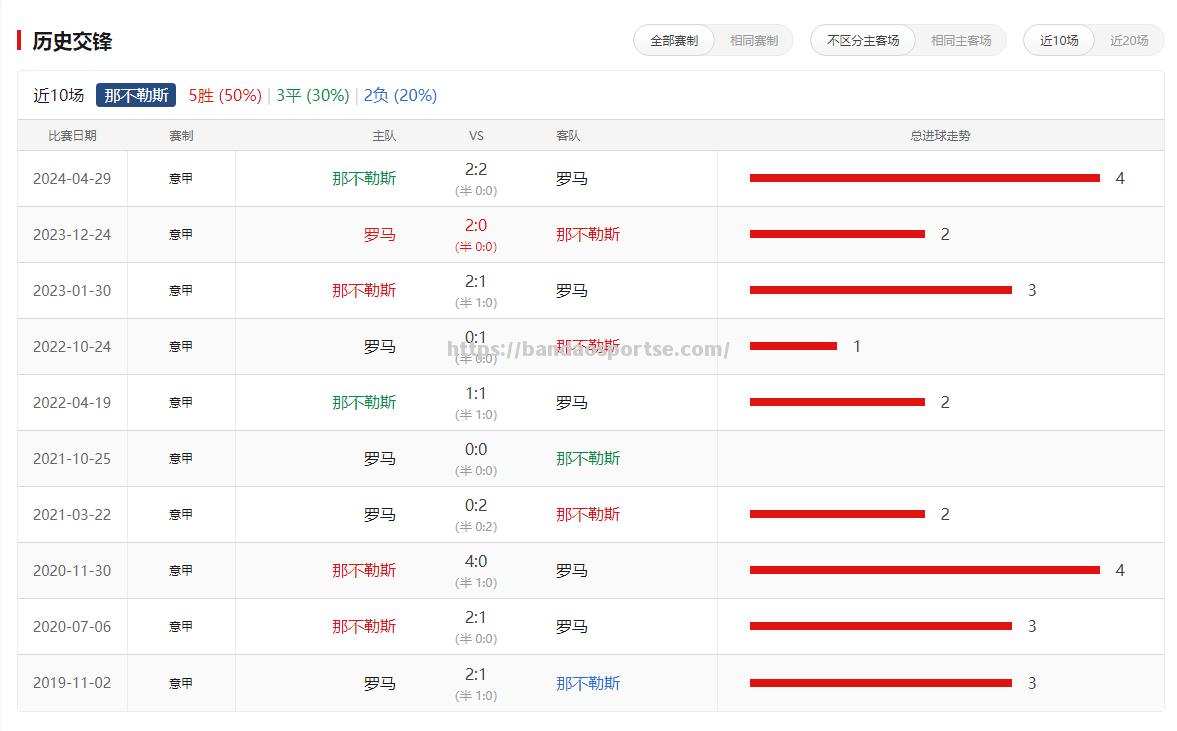Click the date 2019-11-02
This screenshot has height=731, width=1177.
pyautogui.click(x=72, y=684)
